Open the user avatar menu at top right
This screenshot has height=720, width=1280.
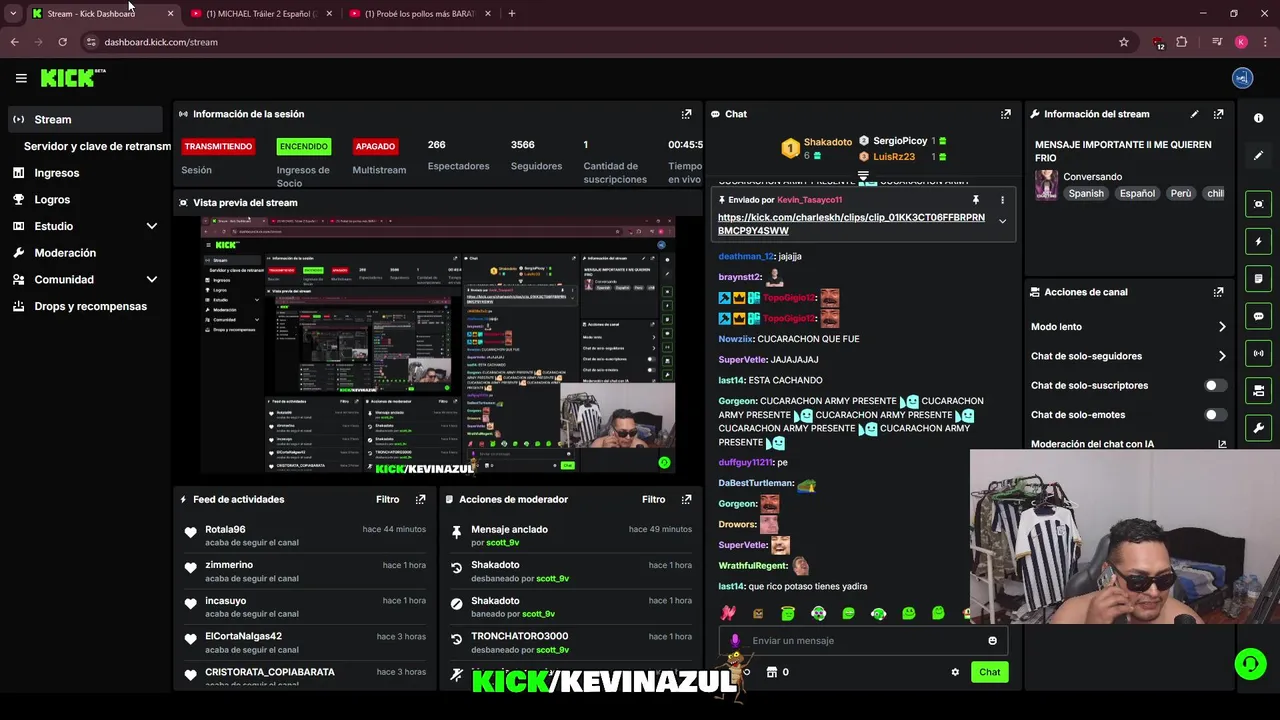[1242, 78]
